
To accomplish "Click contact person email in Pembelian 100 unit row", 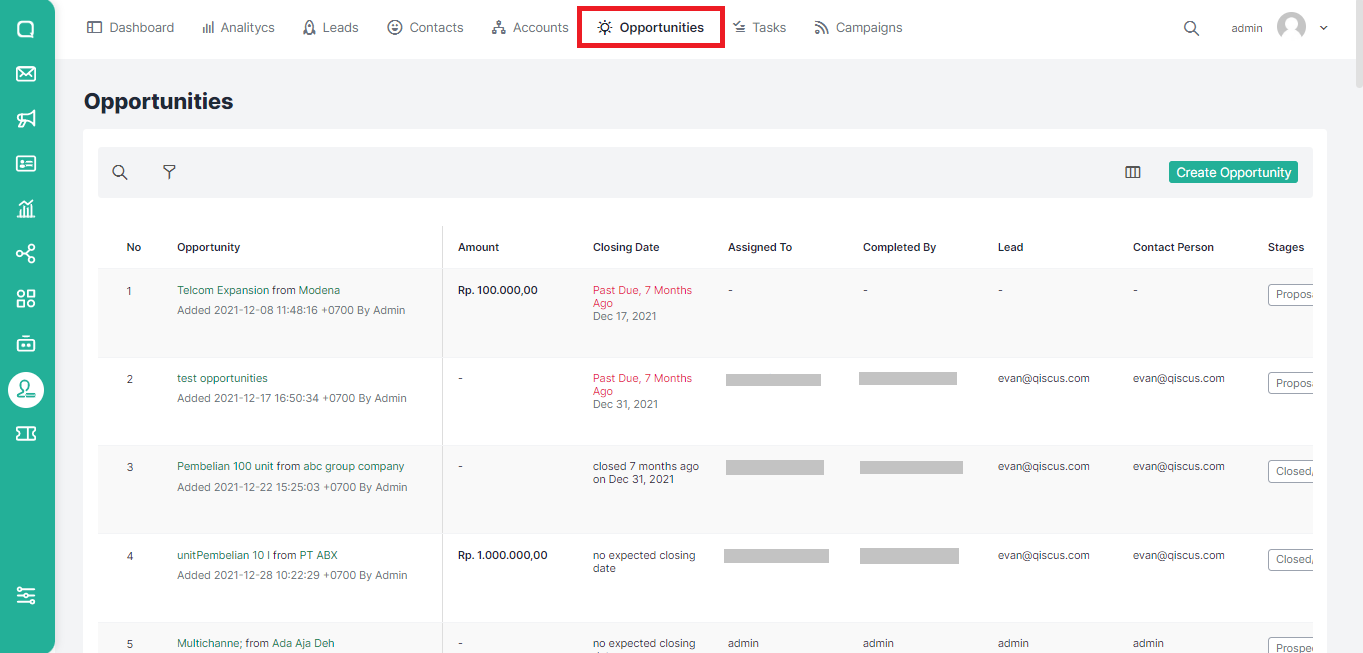I will [x=1179, y=466].
